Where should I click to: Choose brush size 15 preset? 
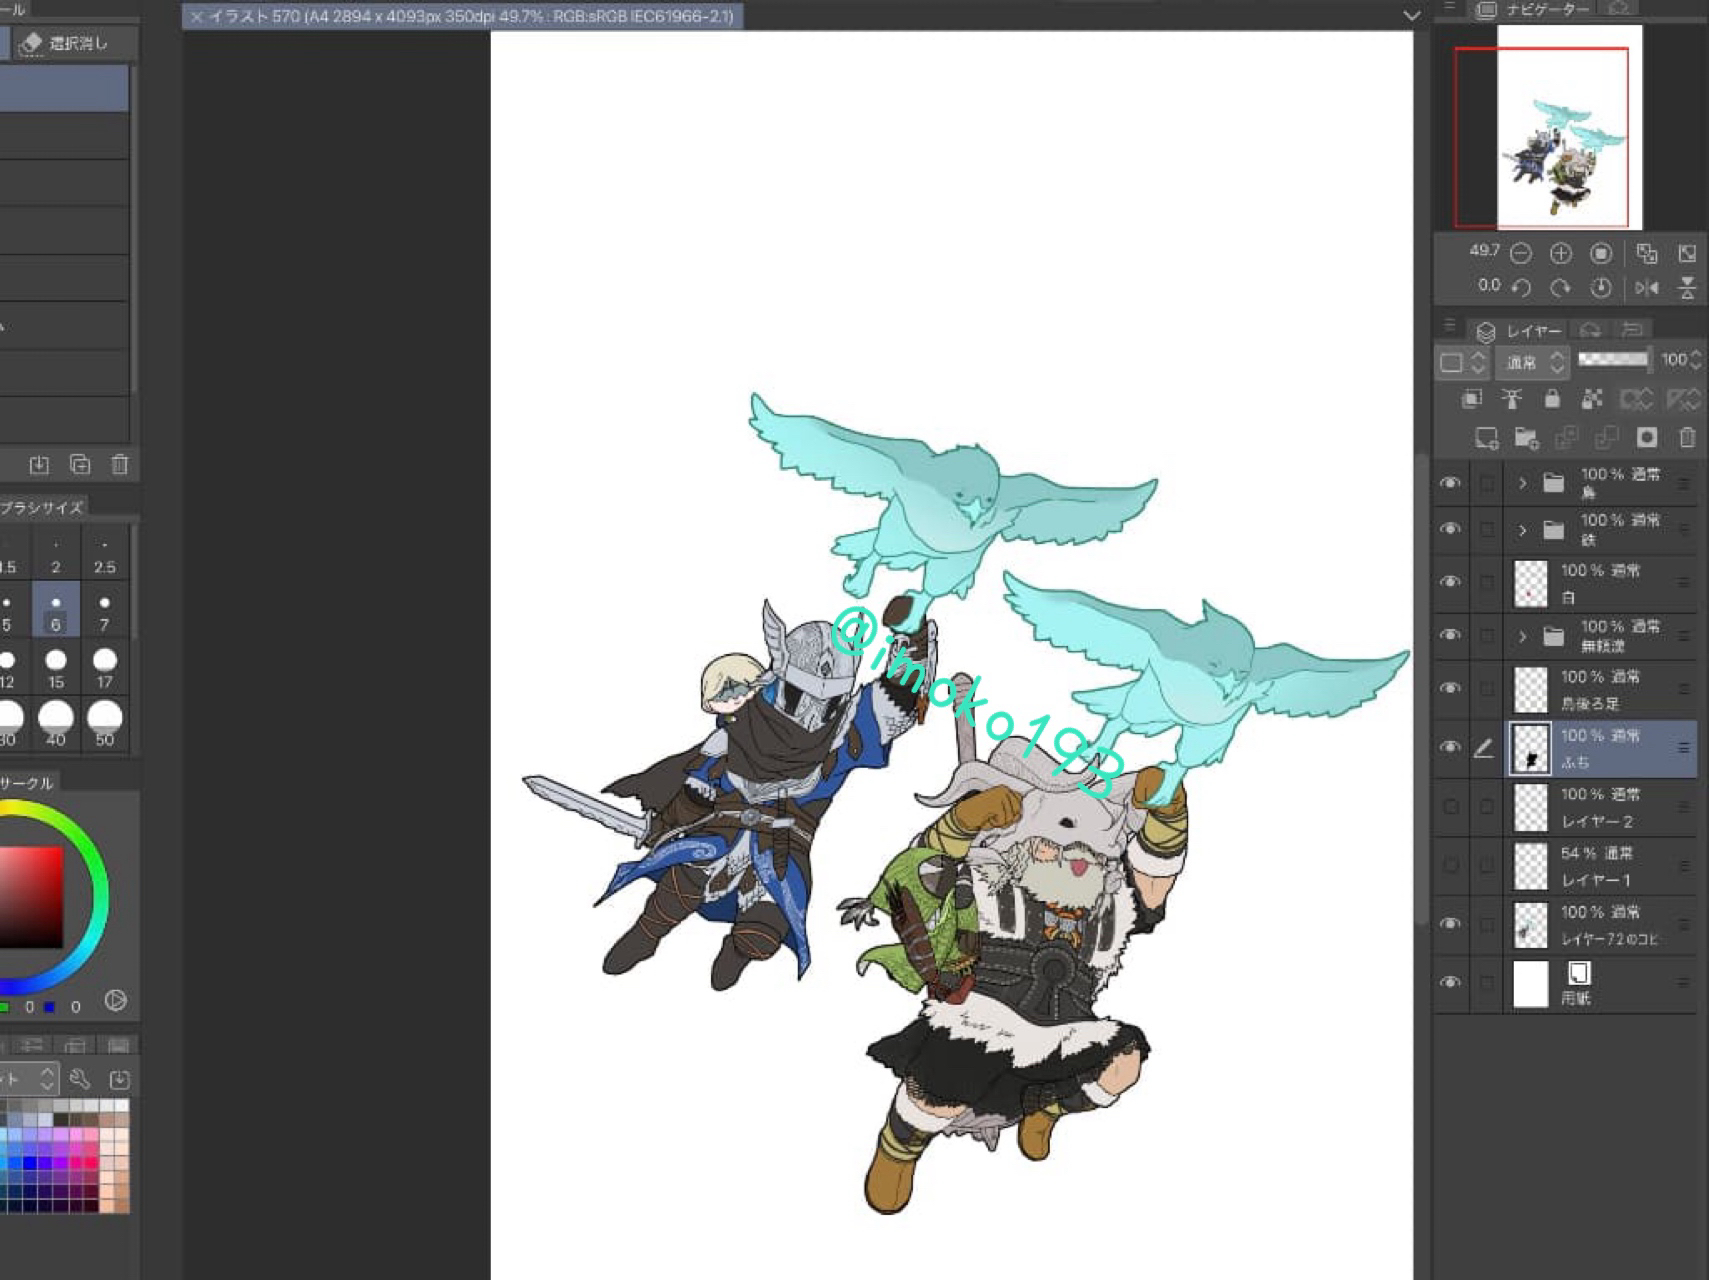(x=56, y=667)
